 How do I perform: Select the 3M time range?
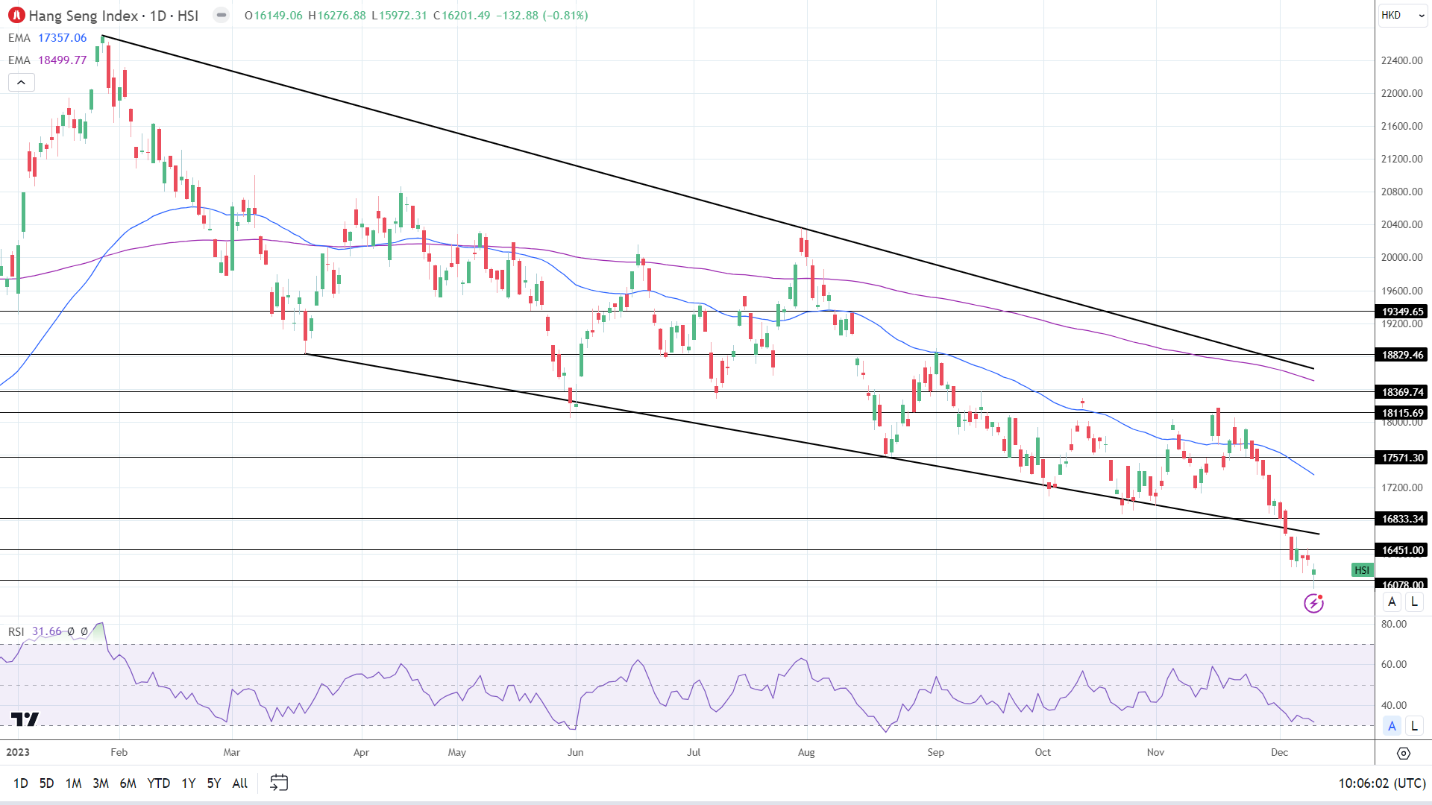[x=100, y=783]
